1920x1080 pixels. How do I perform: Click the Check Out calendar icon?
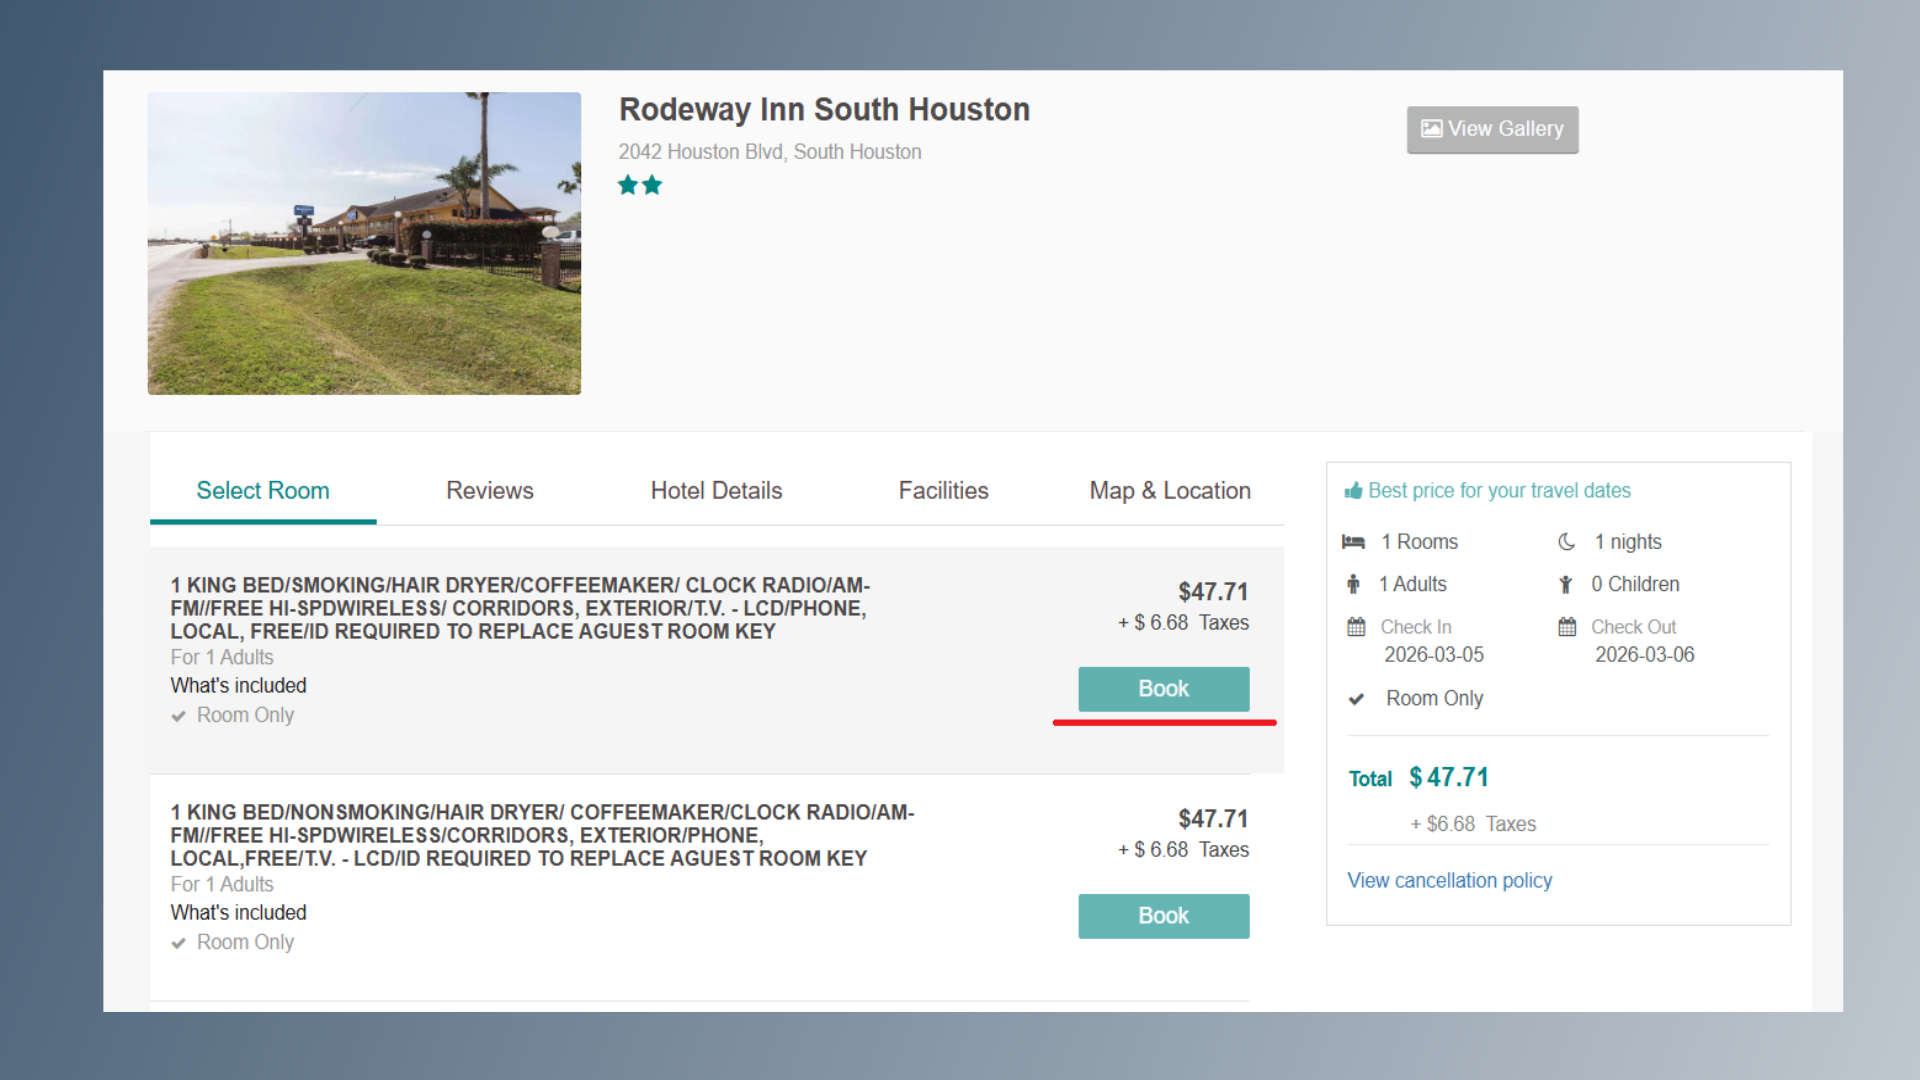[x=1567, y=627]
